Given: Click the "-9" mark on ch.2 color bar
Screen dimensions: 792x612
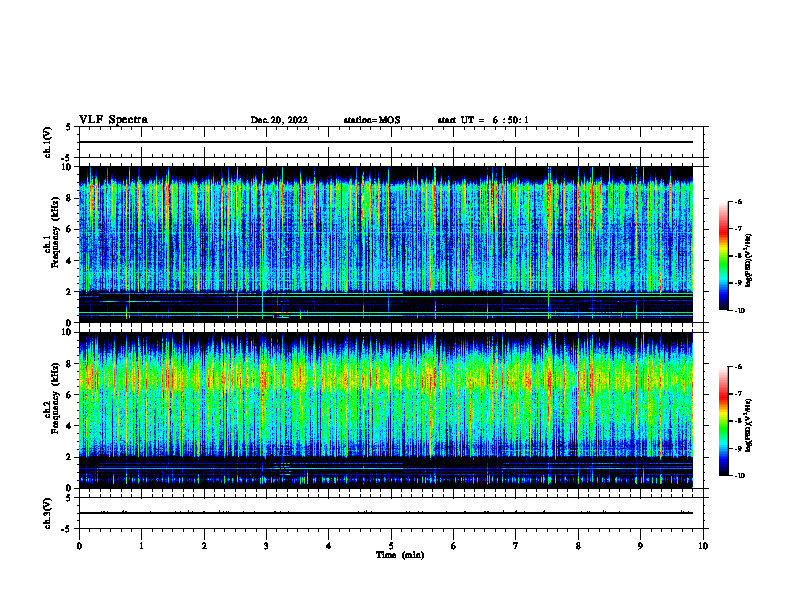Looking at the screenshot, I should (x=738, y=448).
